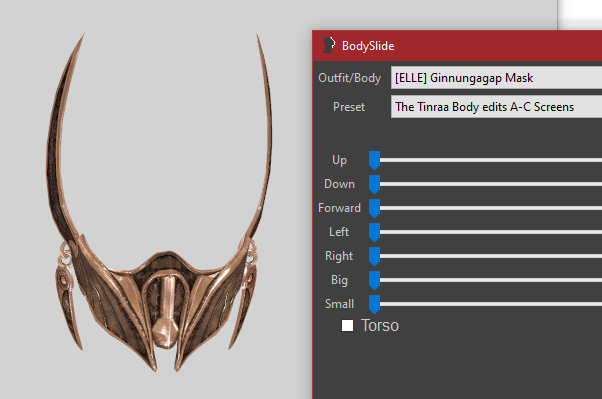Click the Up slider handle
602x399 pixels.
tap(374, 160)
